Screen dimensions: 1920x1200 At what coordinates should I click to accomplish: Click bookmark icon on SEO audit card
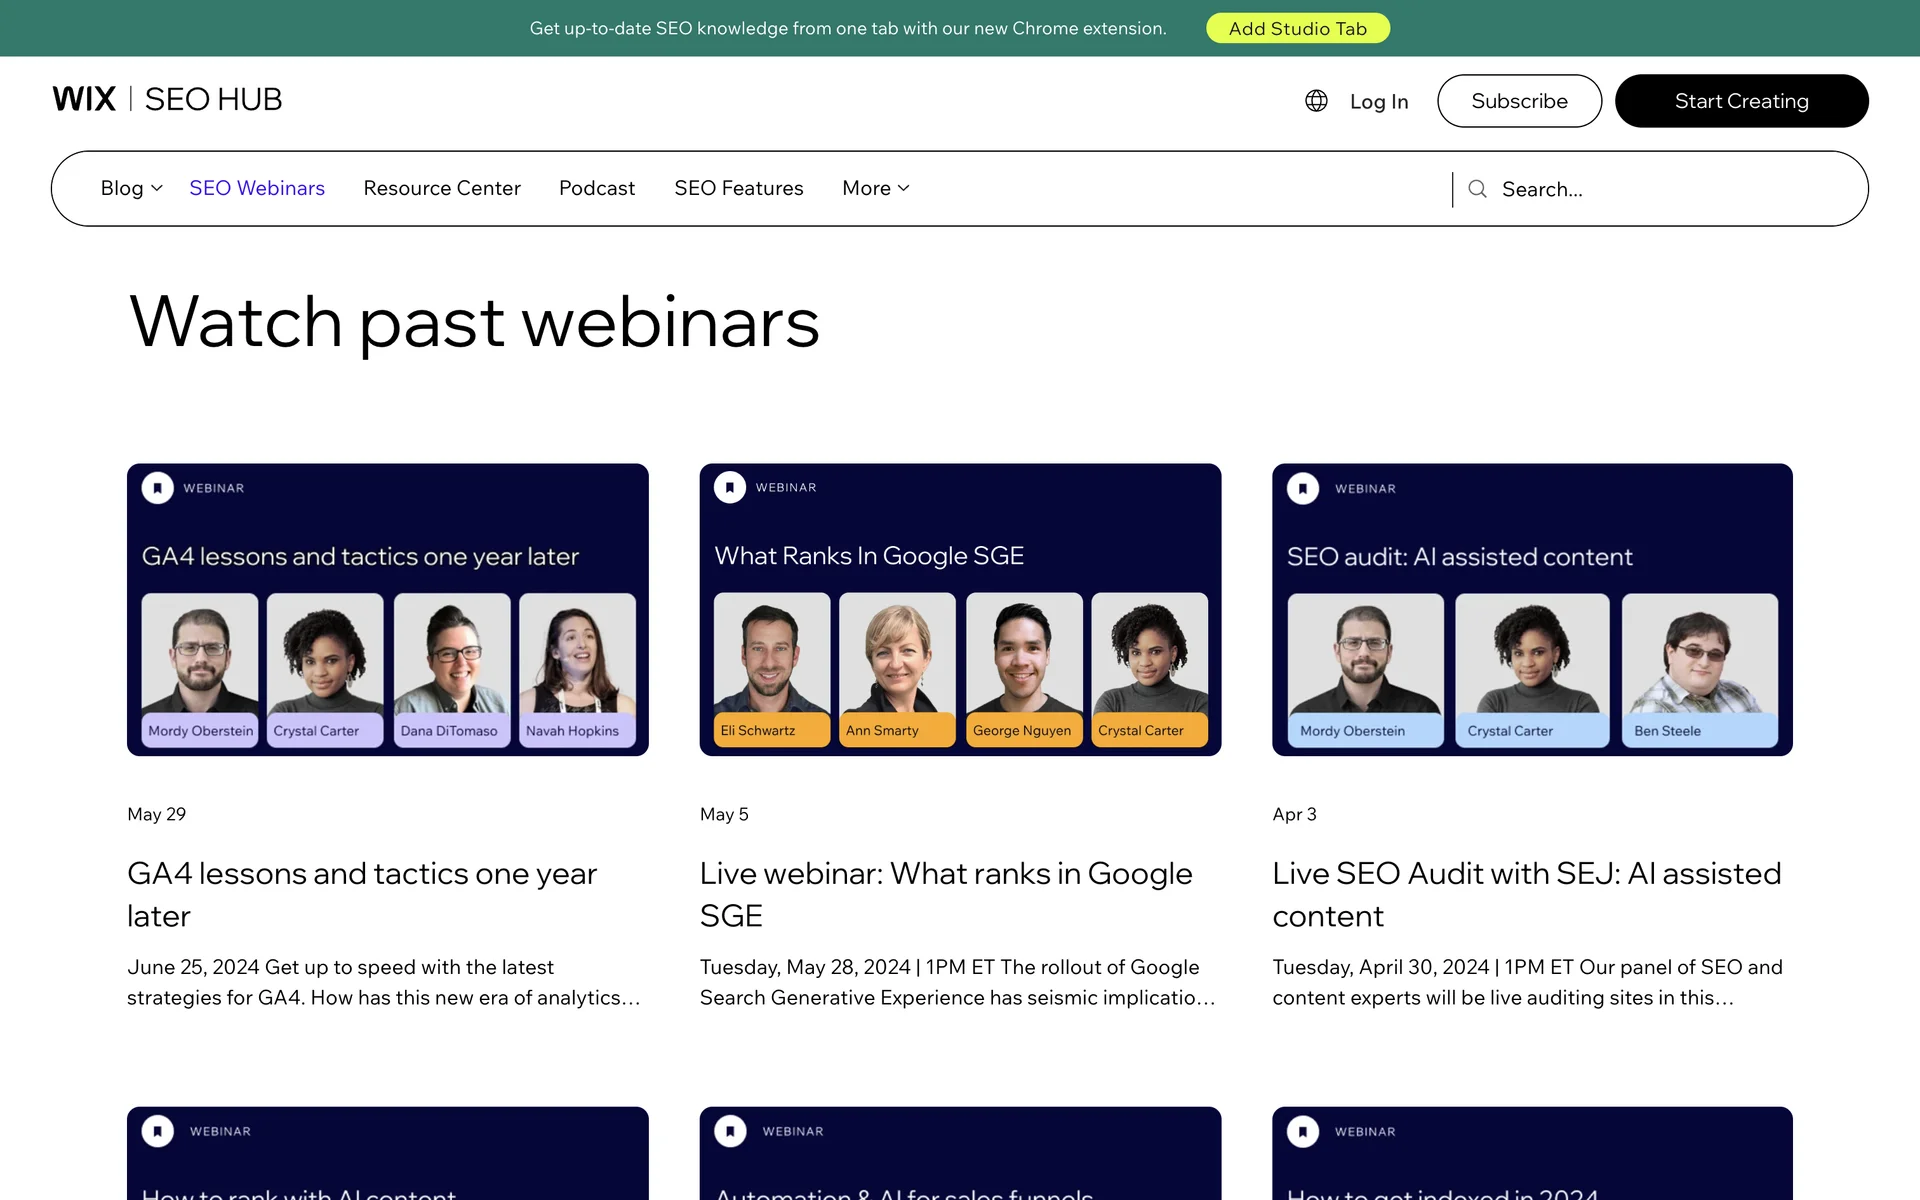coord(1302,488)
